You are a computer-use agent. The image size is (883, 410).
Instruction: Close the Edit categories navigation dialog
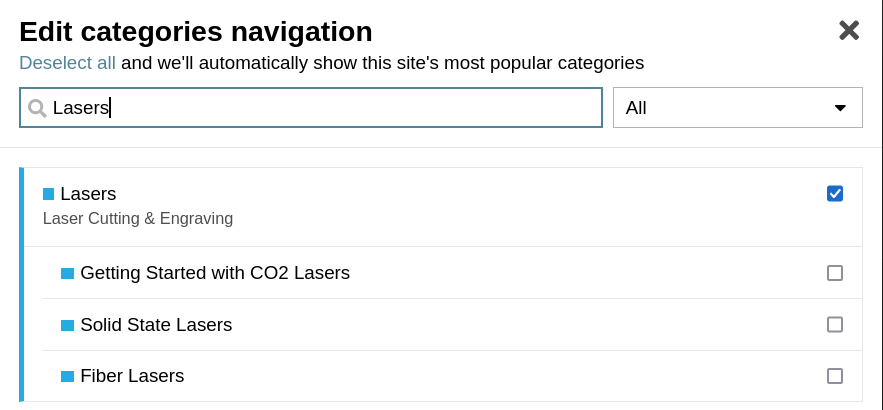pos(848,31)
